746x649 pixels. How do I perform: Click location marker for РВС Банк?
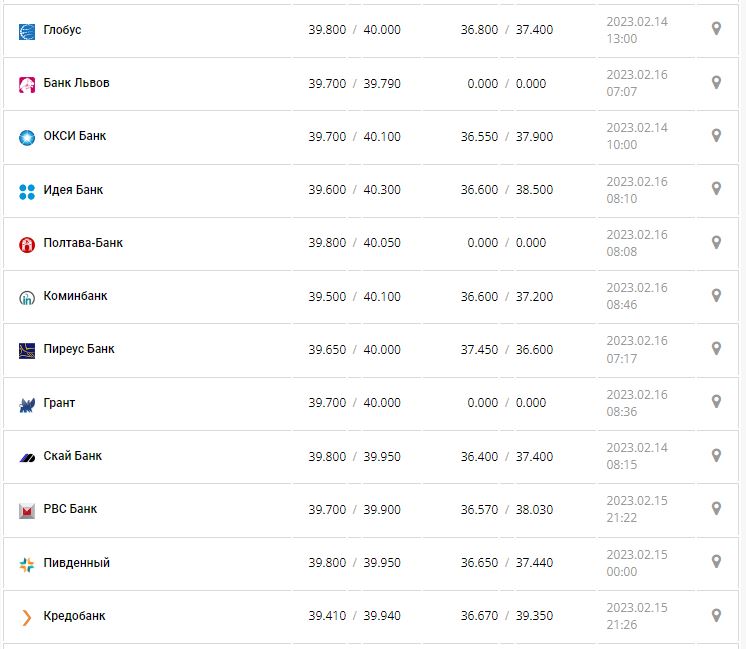[x=716, y=509]
